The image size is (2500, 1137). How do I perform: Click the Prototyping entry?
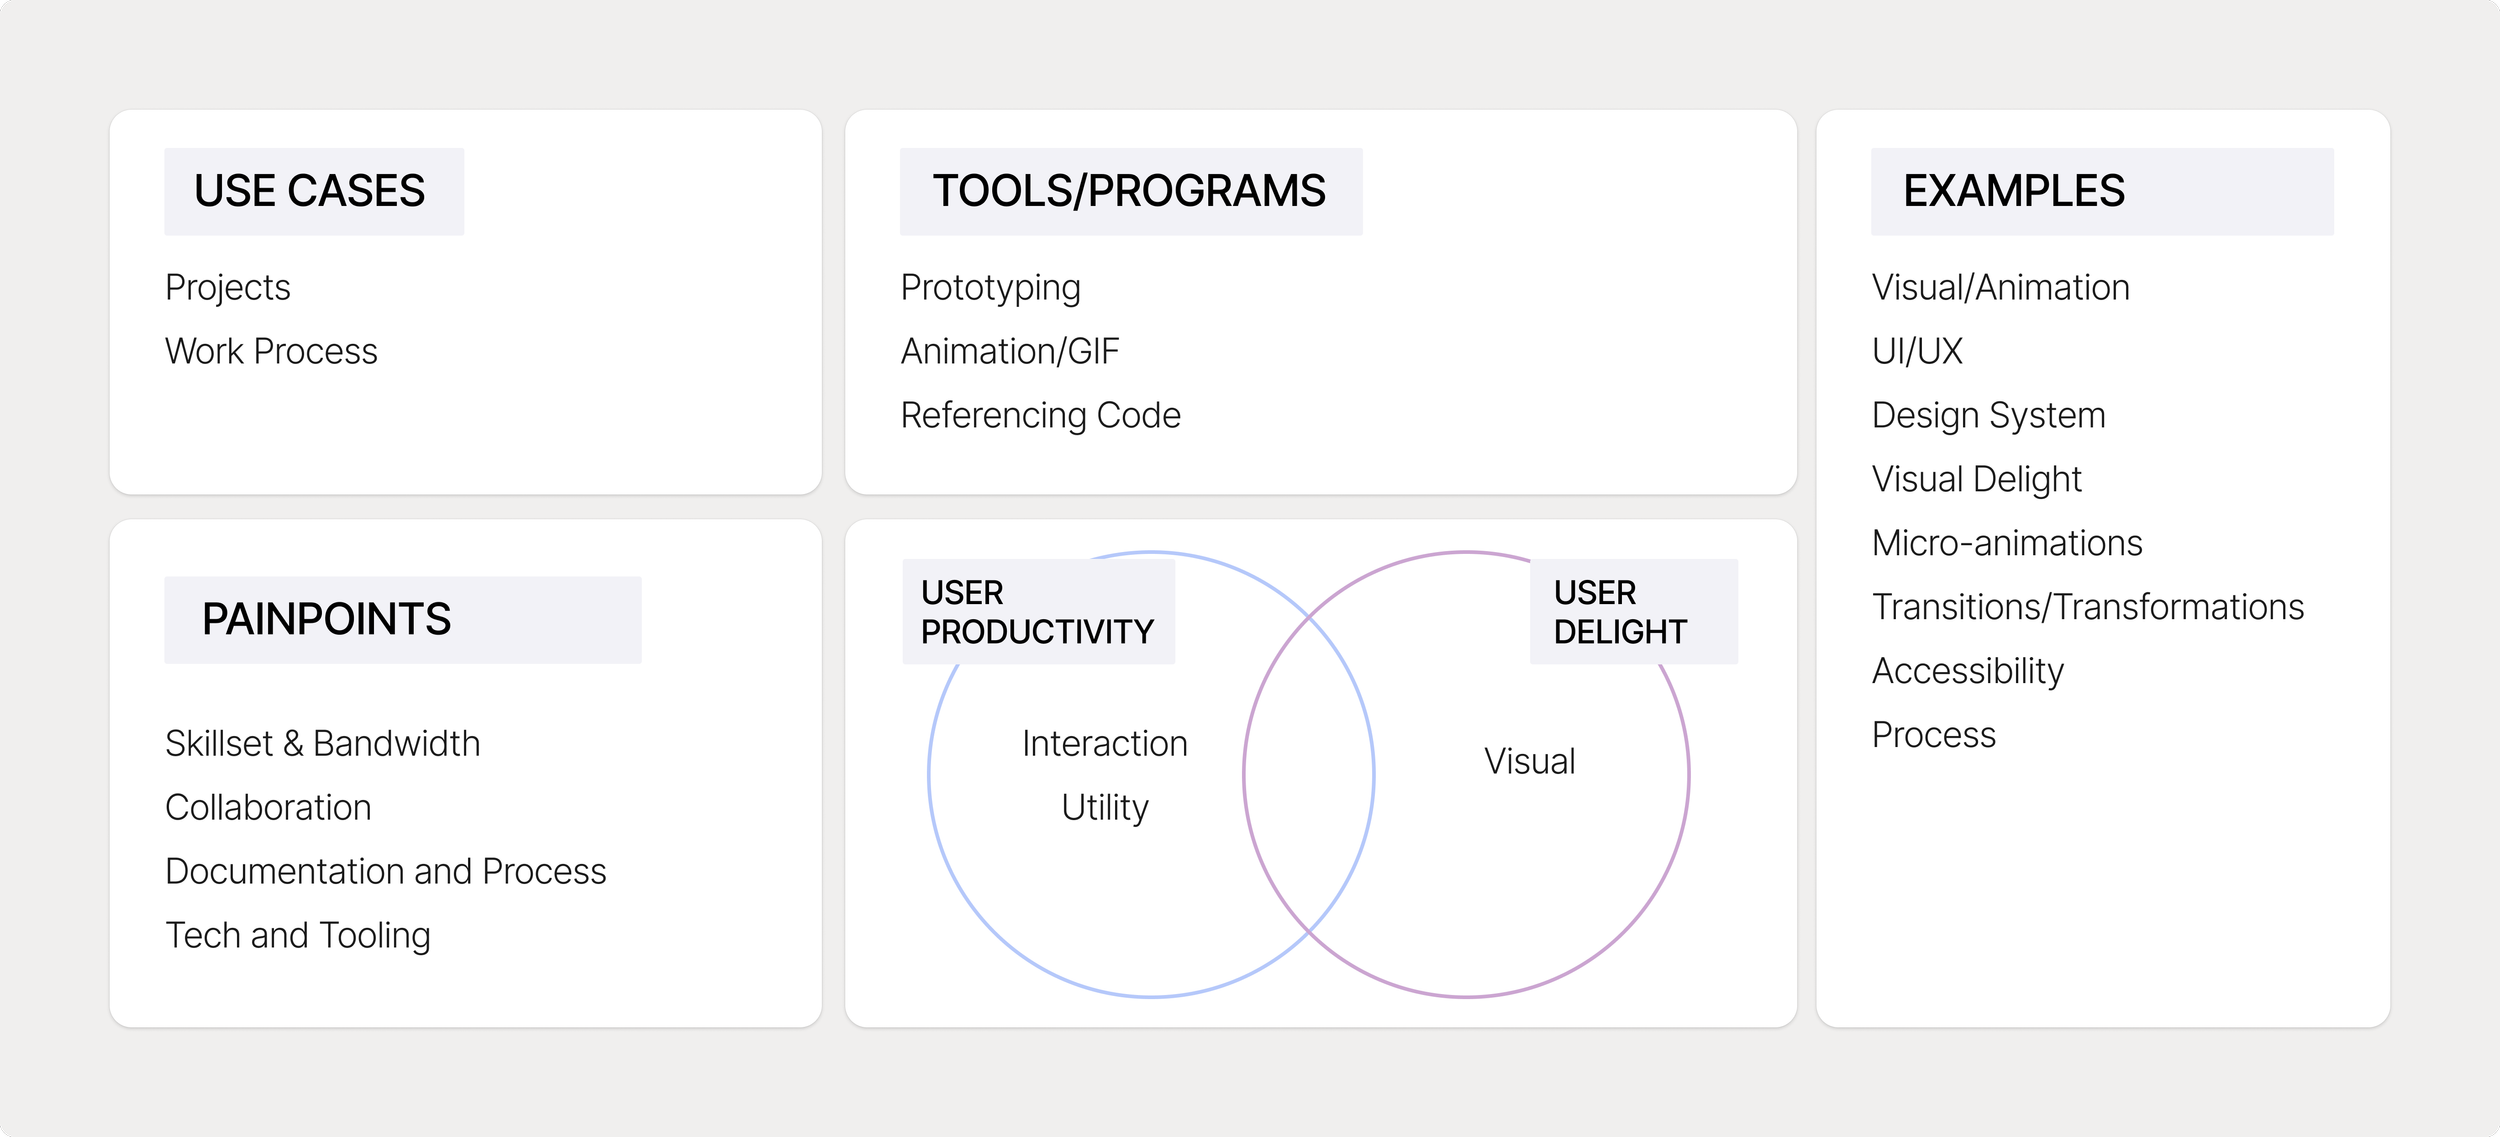tap(990, 287)
